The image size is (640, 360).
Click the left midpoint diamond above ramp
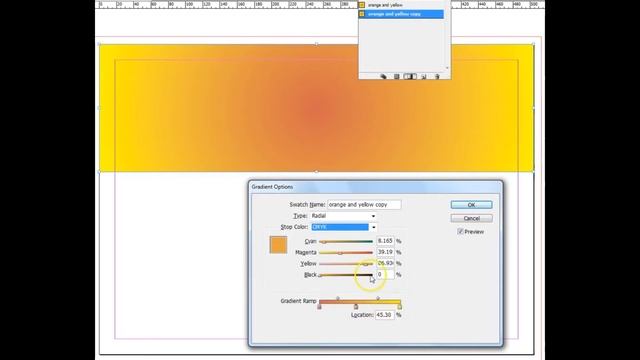point(338,298)
